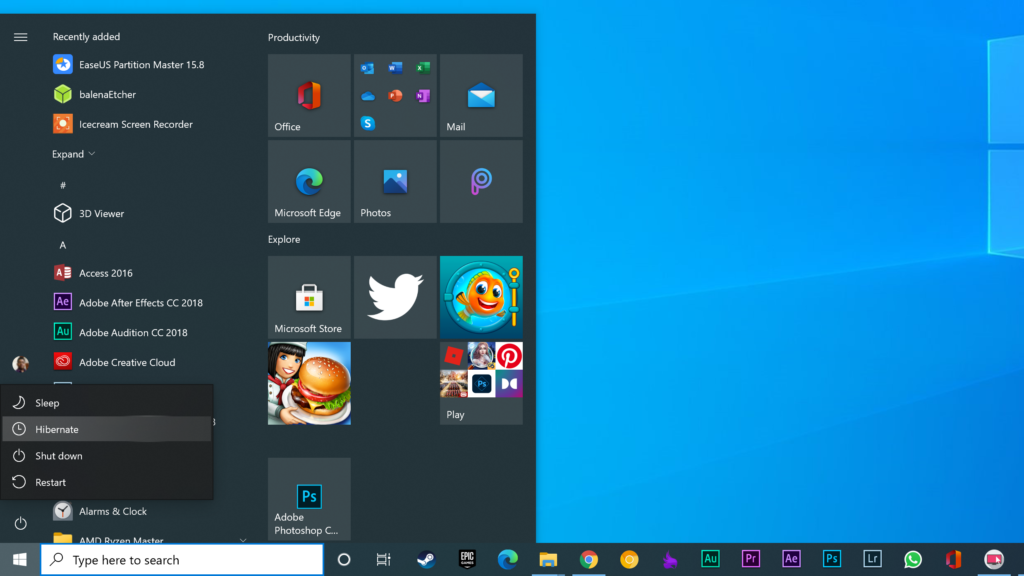1024x576 pixels.
Task: Click the Productivity group header
Action: click(294, 38)
